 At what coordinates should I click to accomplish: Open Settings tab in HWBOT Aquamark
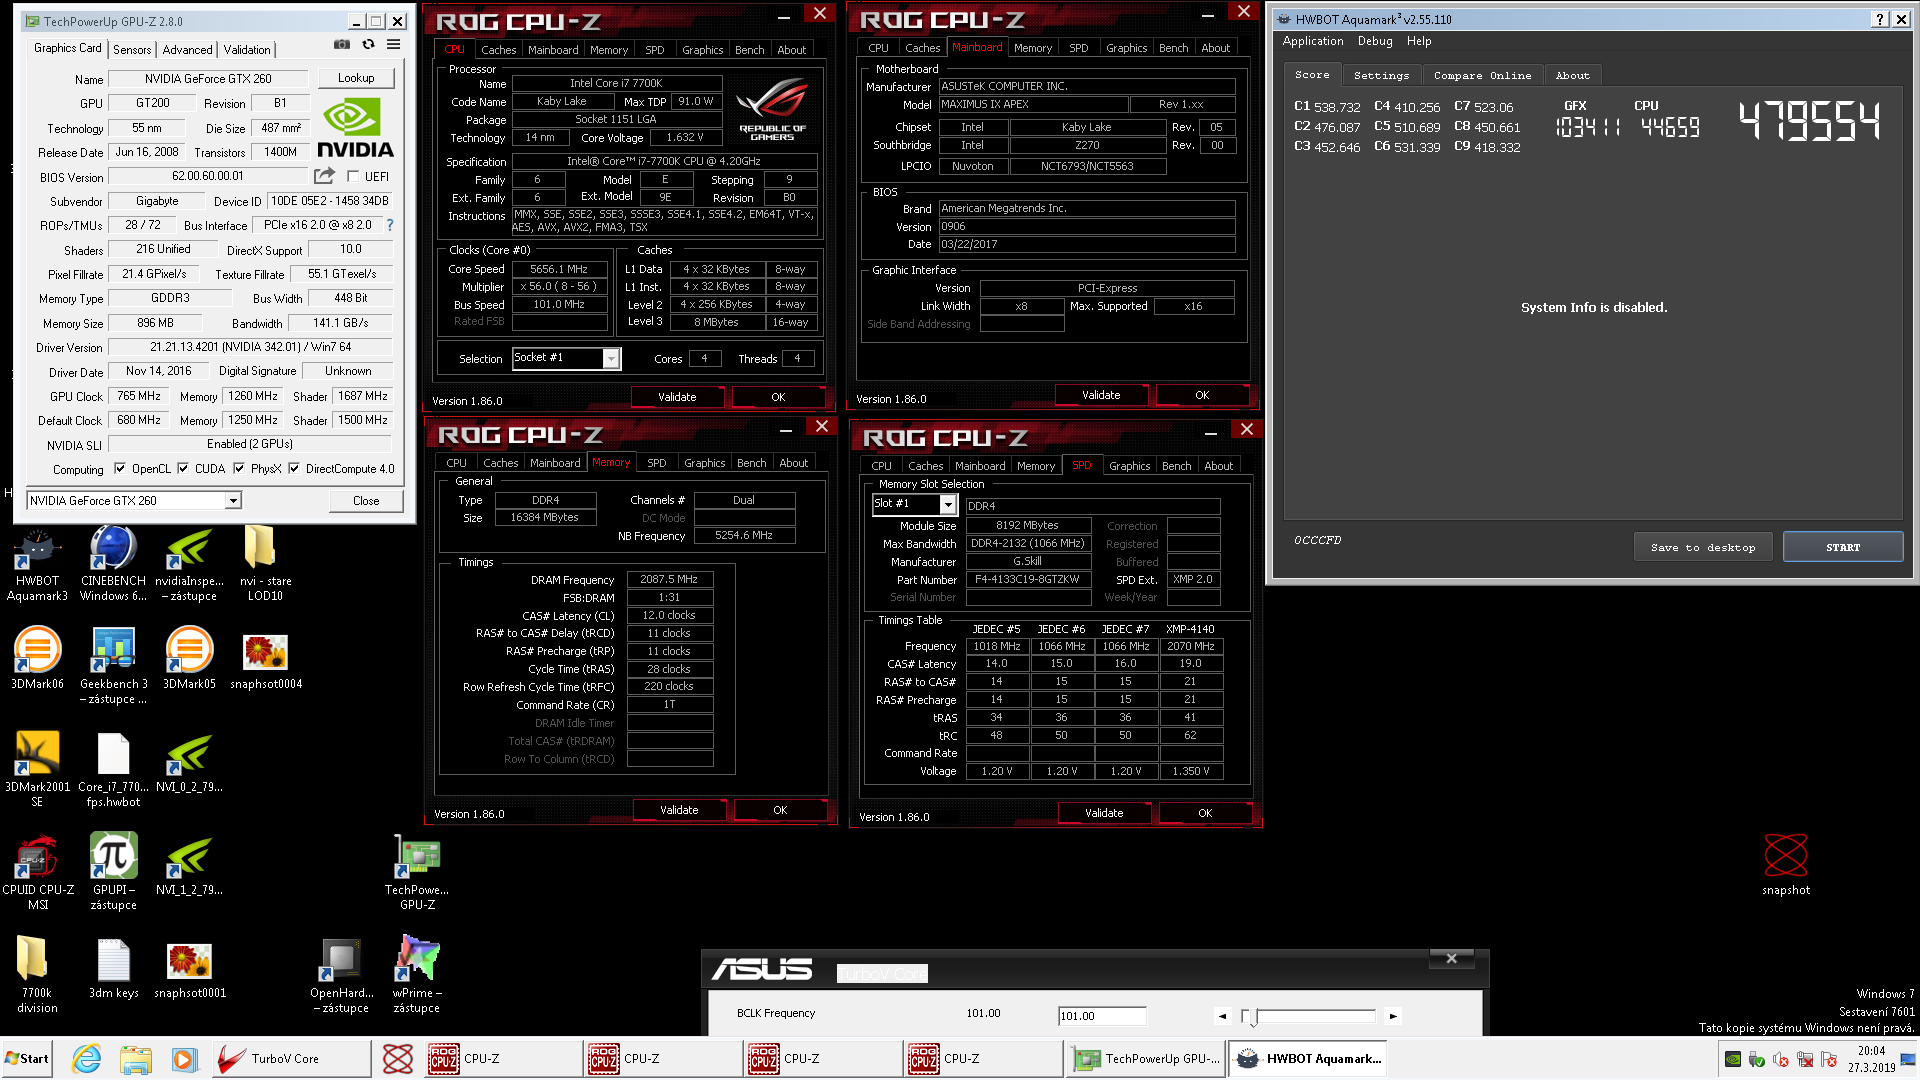tap(1381, 75)
